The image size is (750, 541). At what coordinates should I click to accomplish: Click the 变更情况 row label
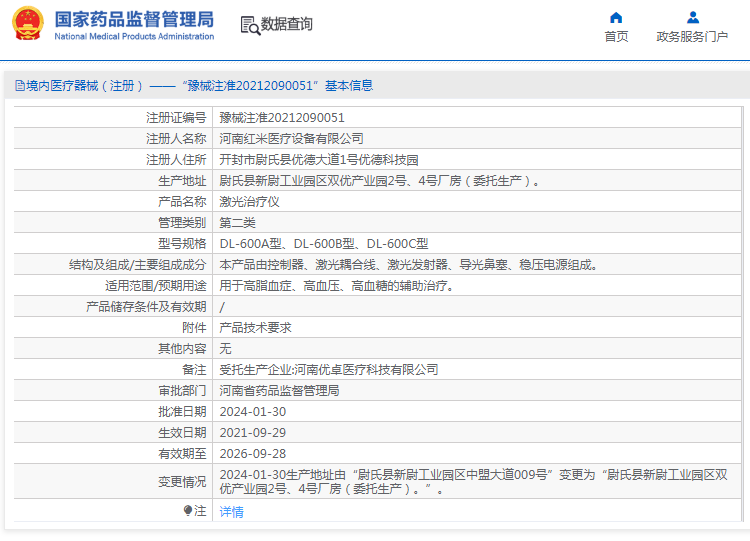(182, 482)
